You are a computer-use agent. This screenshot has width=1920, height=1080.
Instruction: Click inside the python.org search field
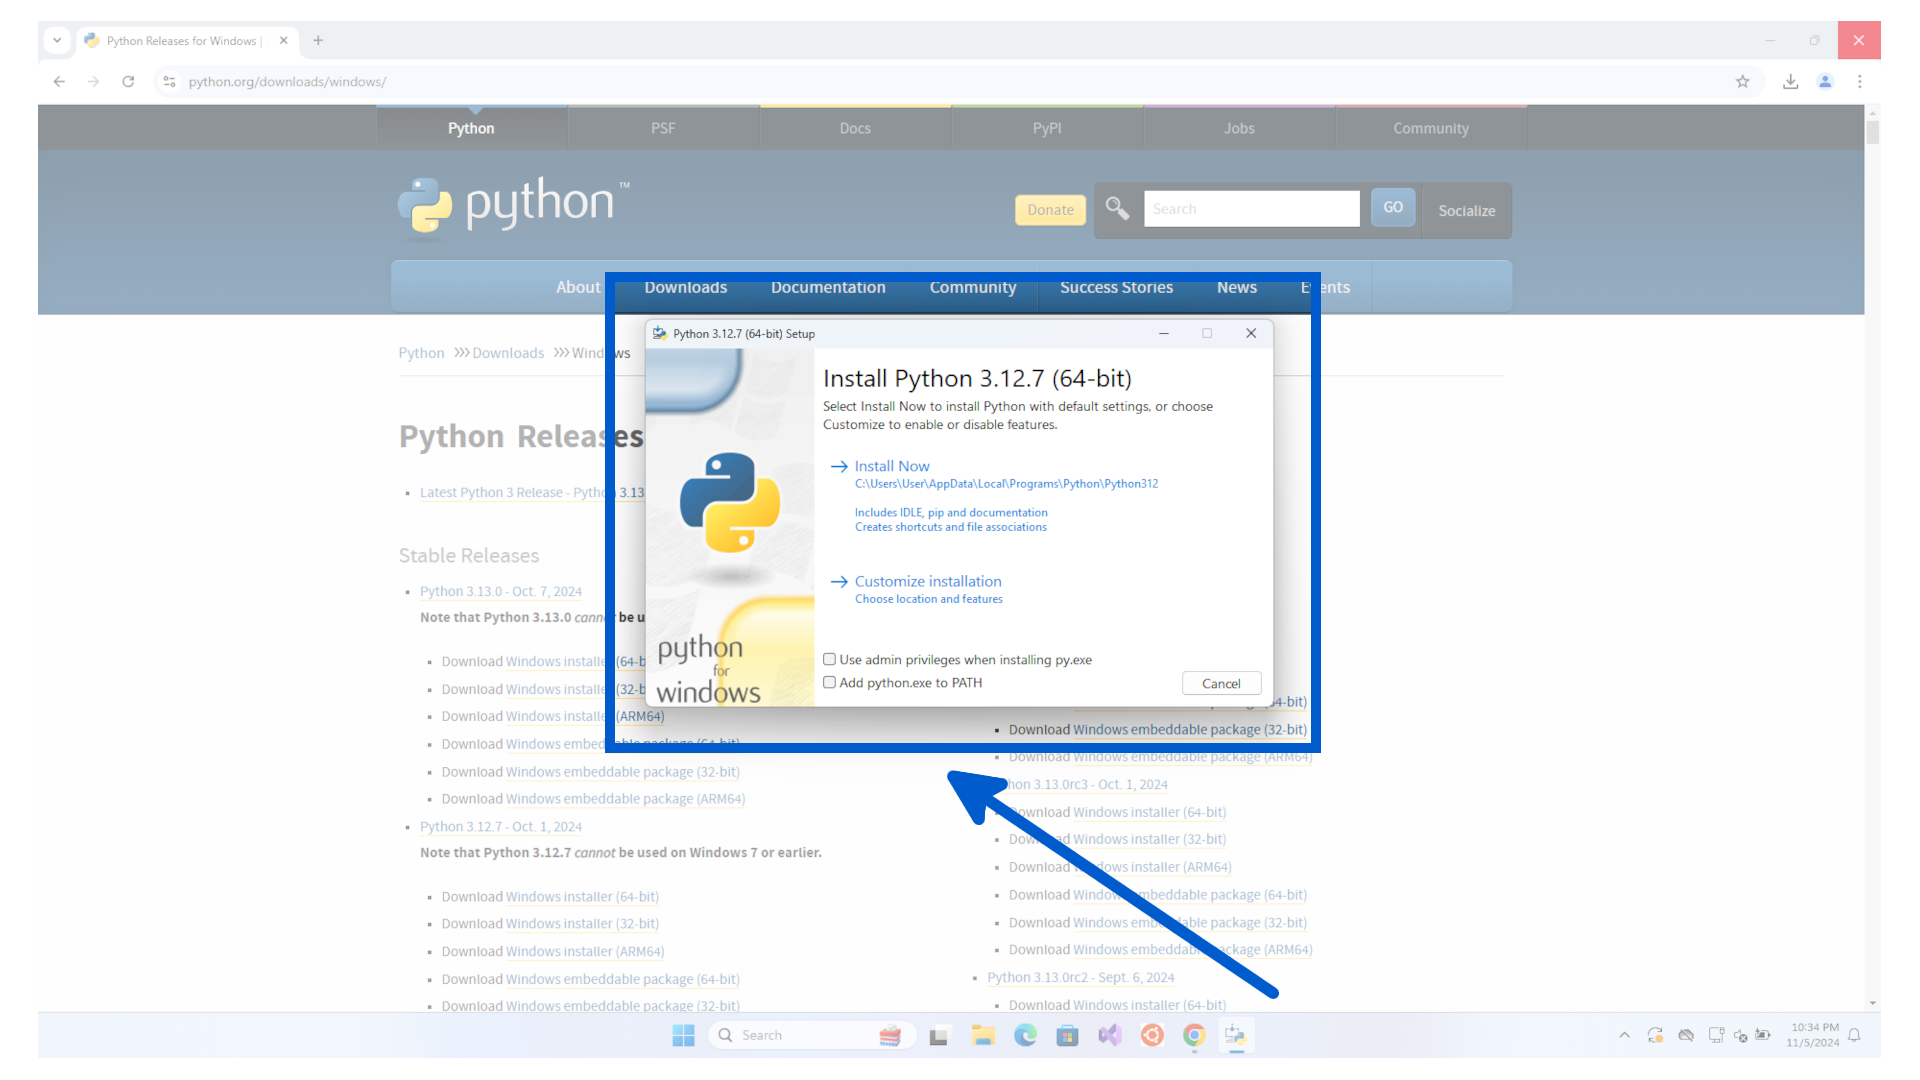[1251, 208]
